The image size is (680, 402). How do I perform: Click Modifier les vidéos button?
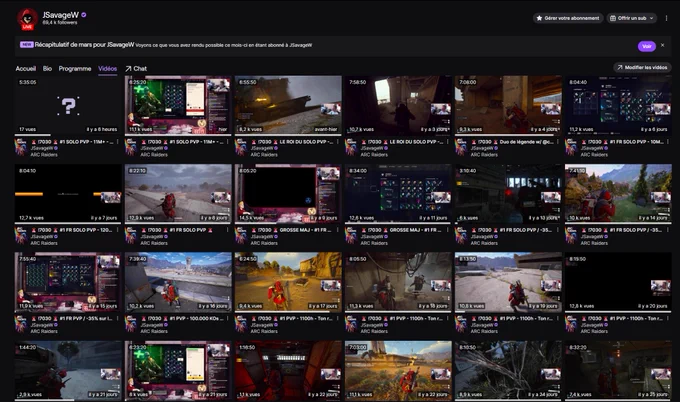[x=642, y=67]
